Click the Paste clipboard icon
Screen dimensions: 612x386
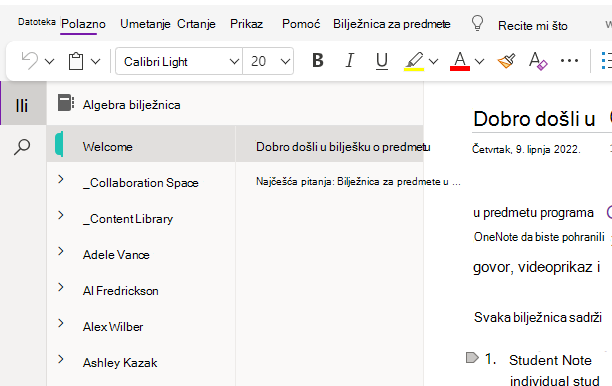[x=76, y=61]
